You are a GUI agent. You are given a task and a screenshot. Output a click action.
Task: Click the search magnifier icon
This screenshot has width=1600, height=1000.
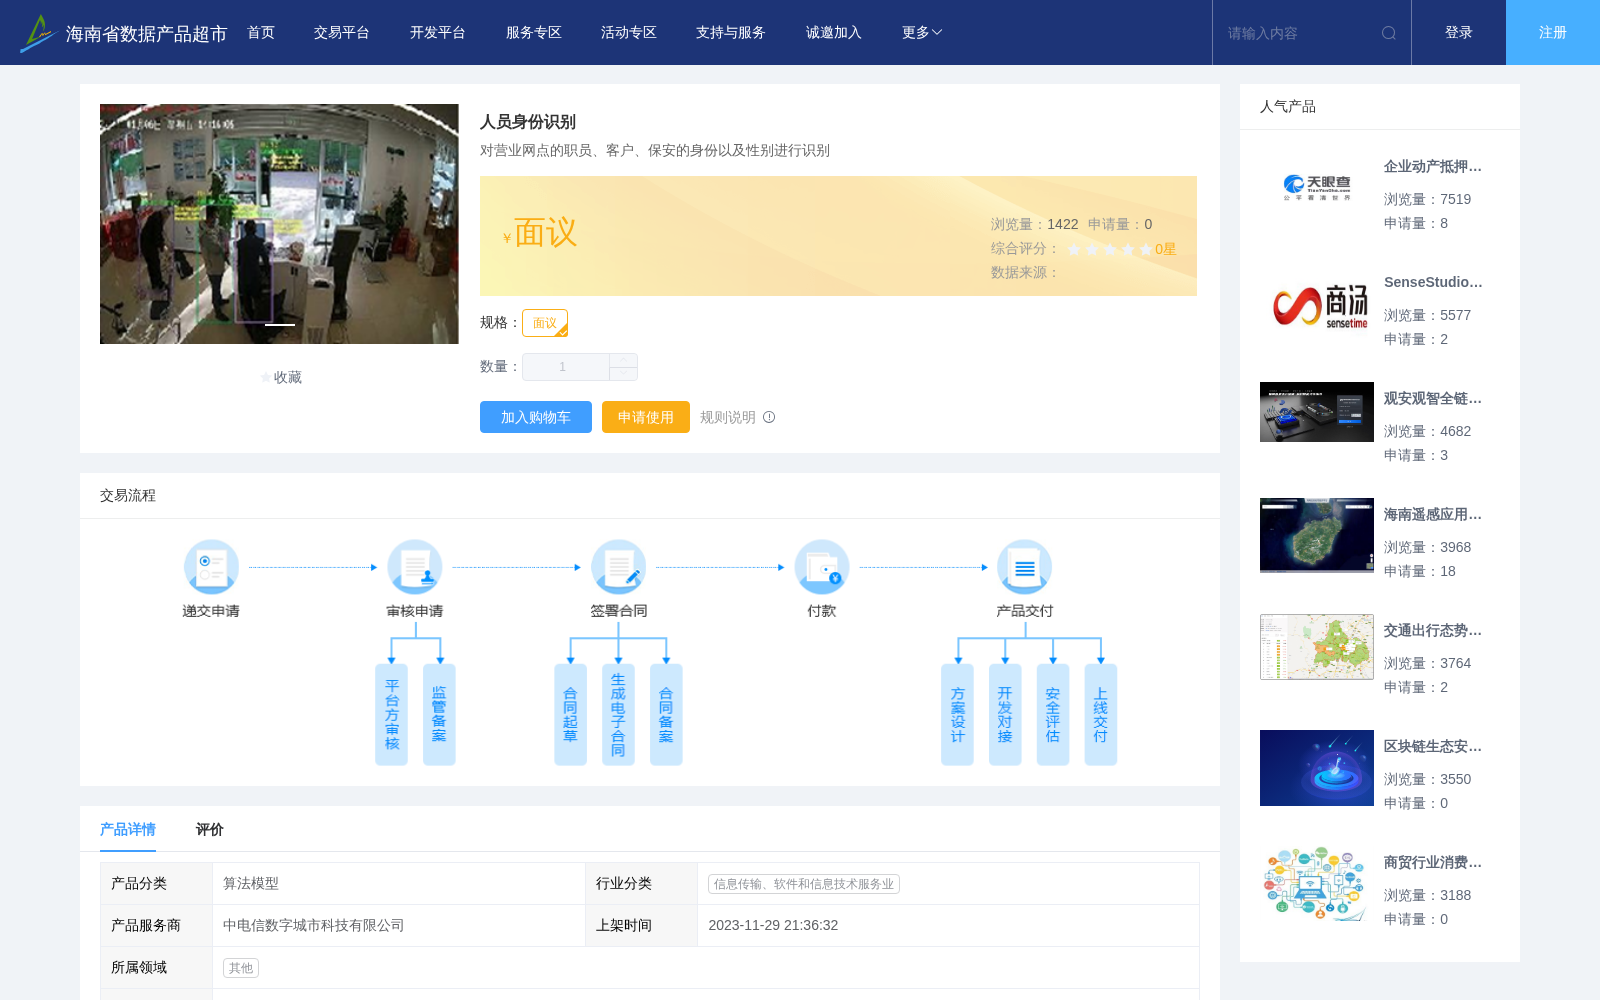(x=1389, y=33)
